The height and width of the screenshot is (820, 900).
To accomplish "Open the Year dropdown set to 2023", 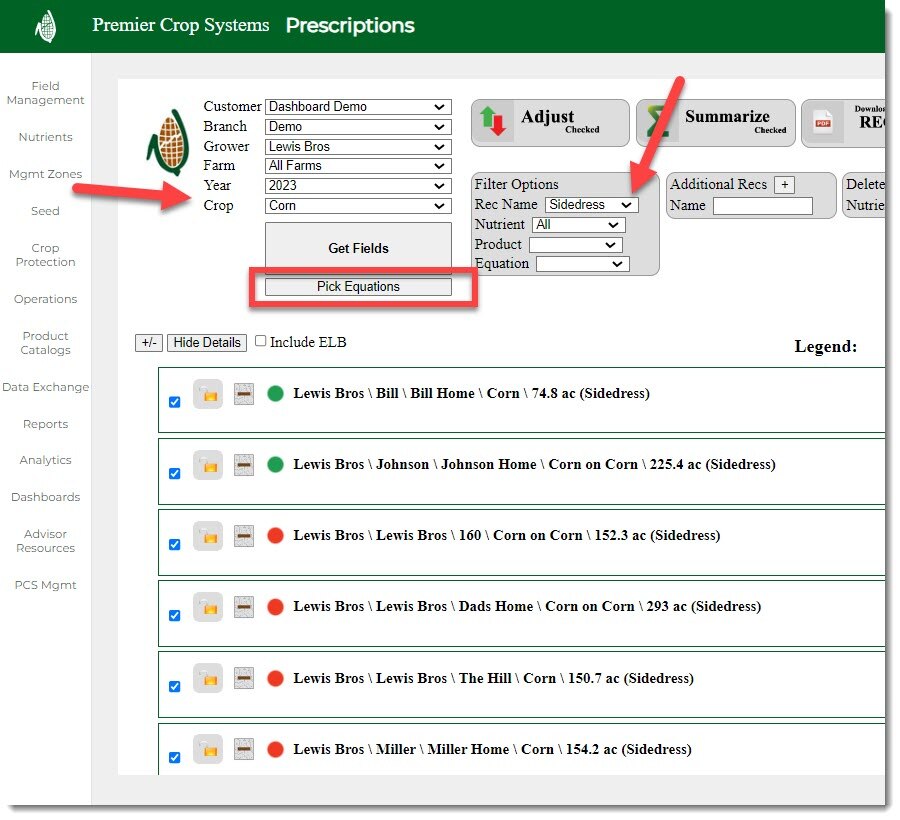I will tap(357, 186).
